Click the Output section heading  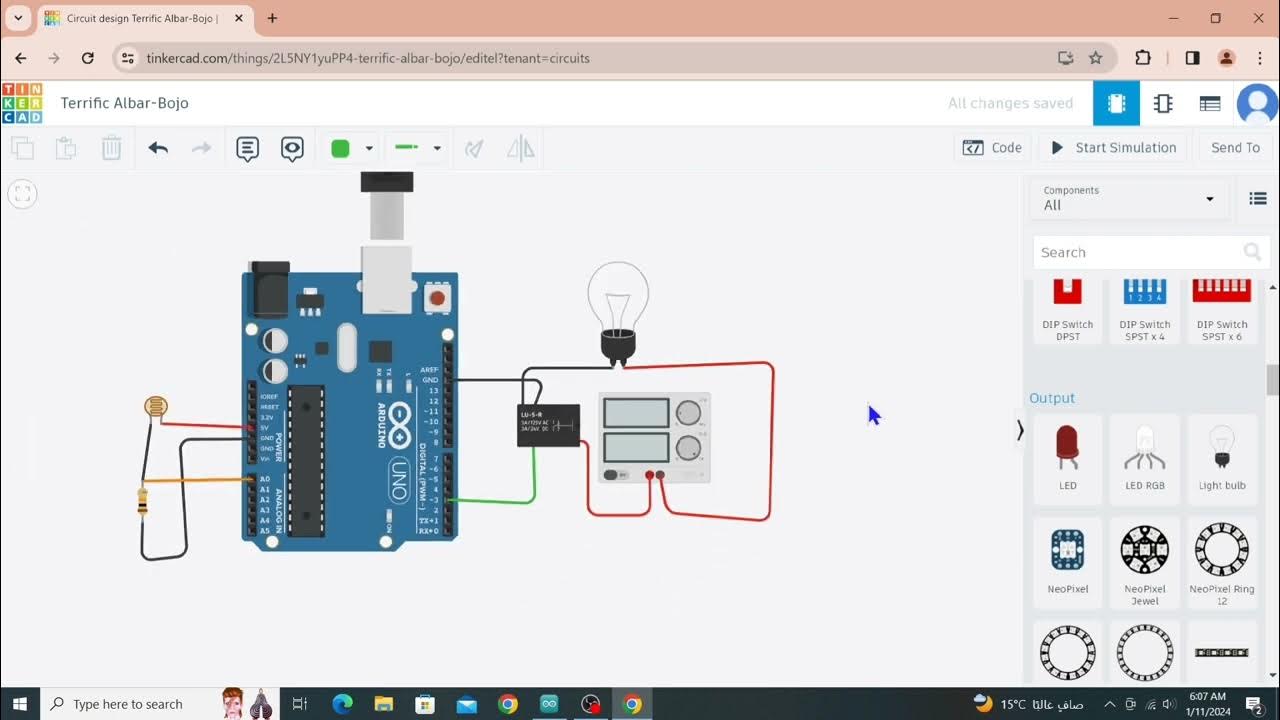1052,398
